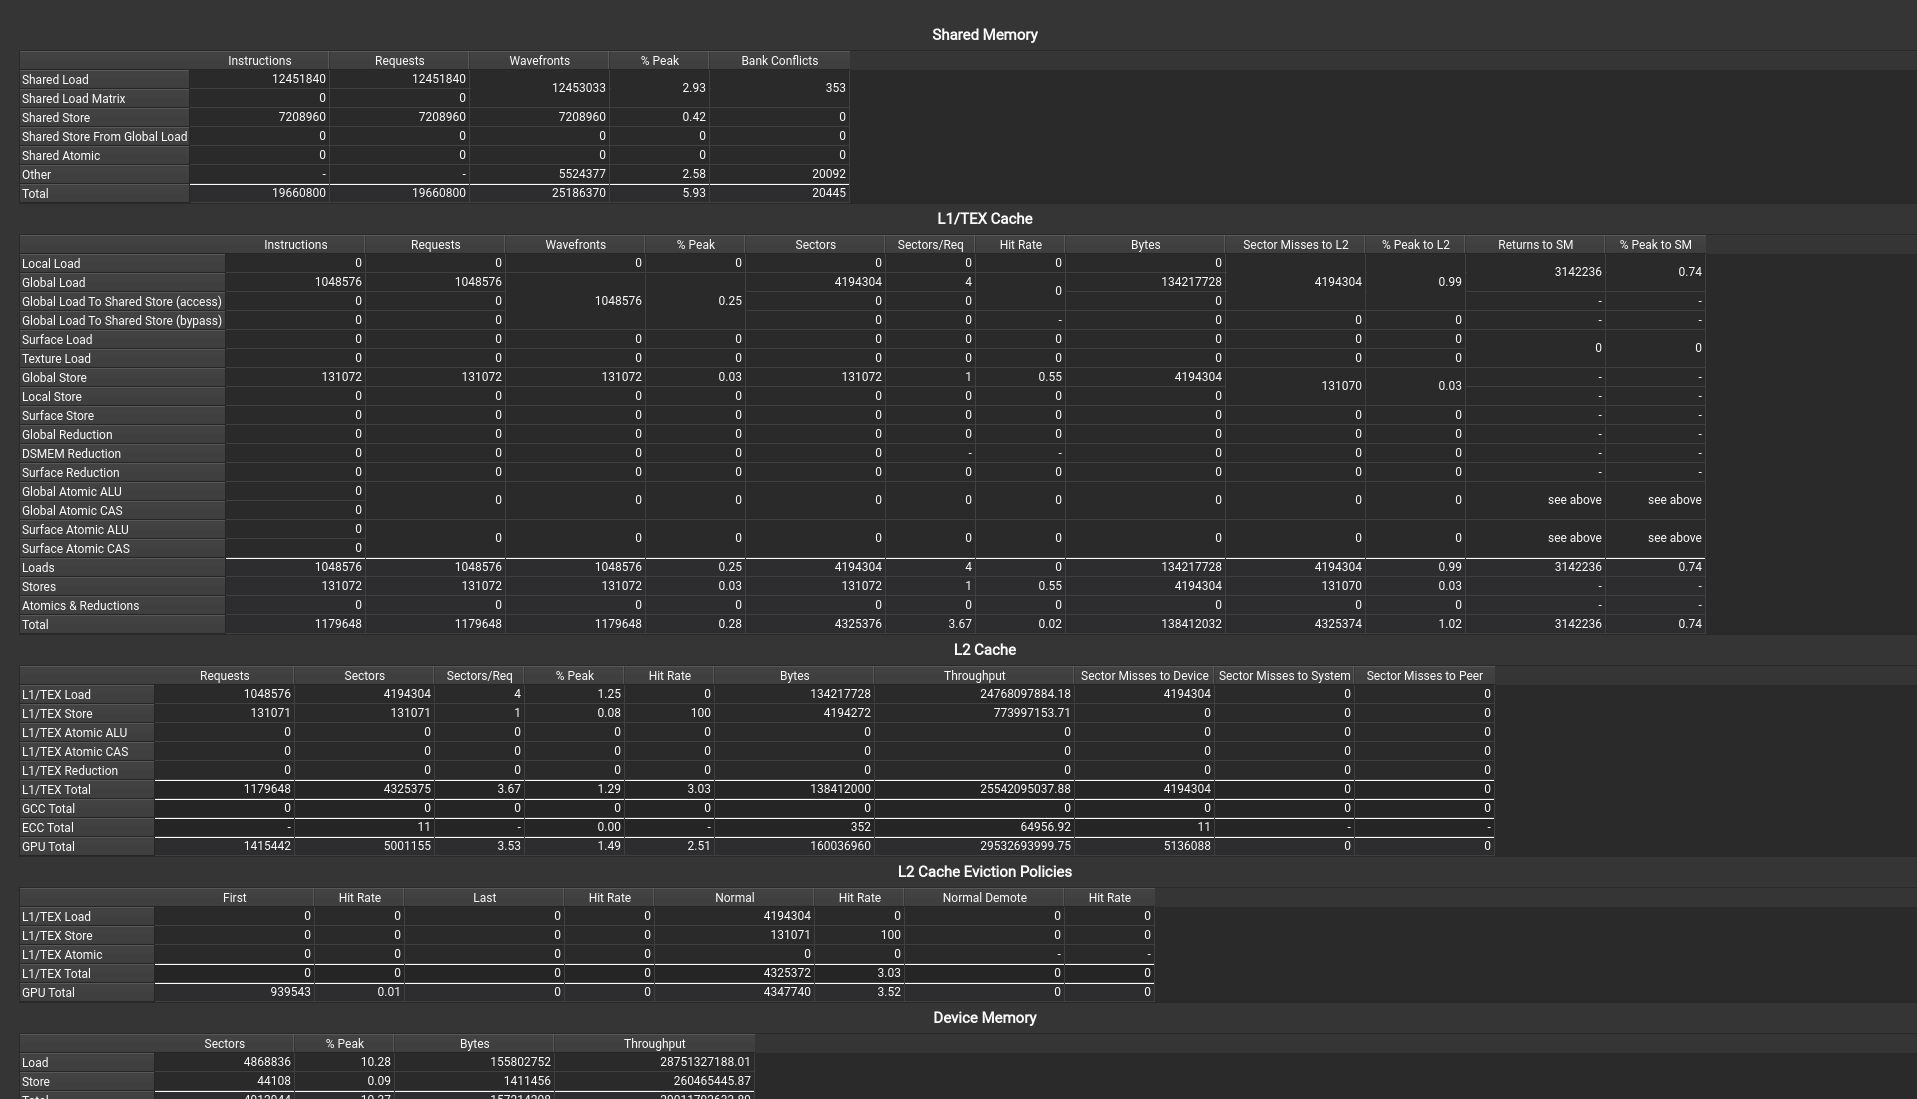Click the Sector Misses to Device header
The image size is (1917, 1099).
tap(1143, 676)
